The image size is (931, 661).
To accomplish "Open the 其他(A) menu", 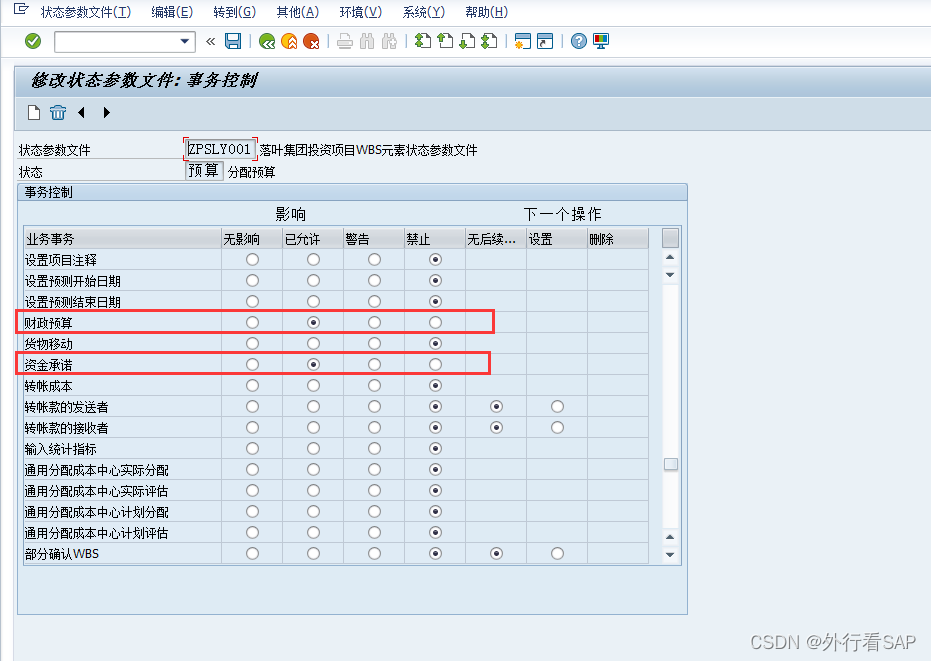I will click(297, 12).
